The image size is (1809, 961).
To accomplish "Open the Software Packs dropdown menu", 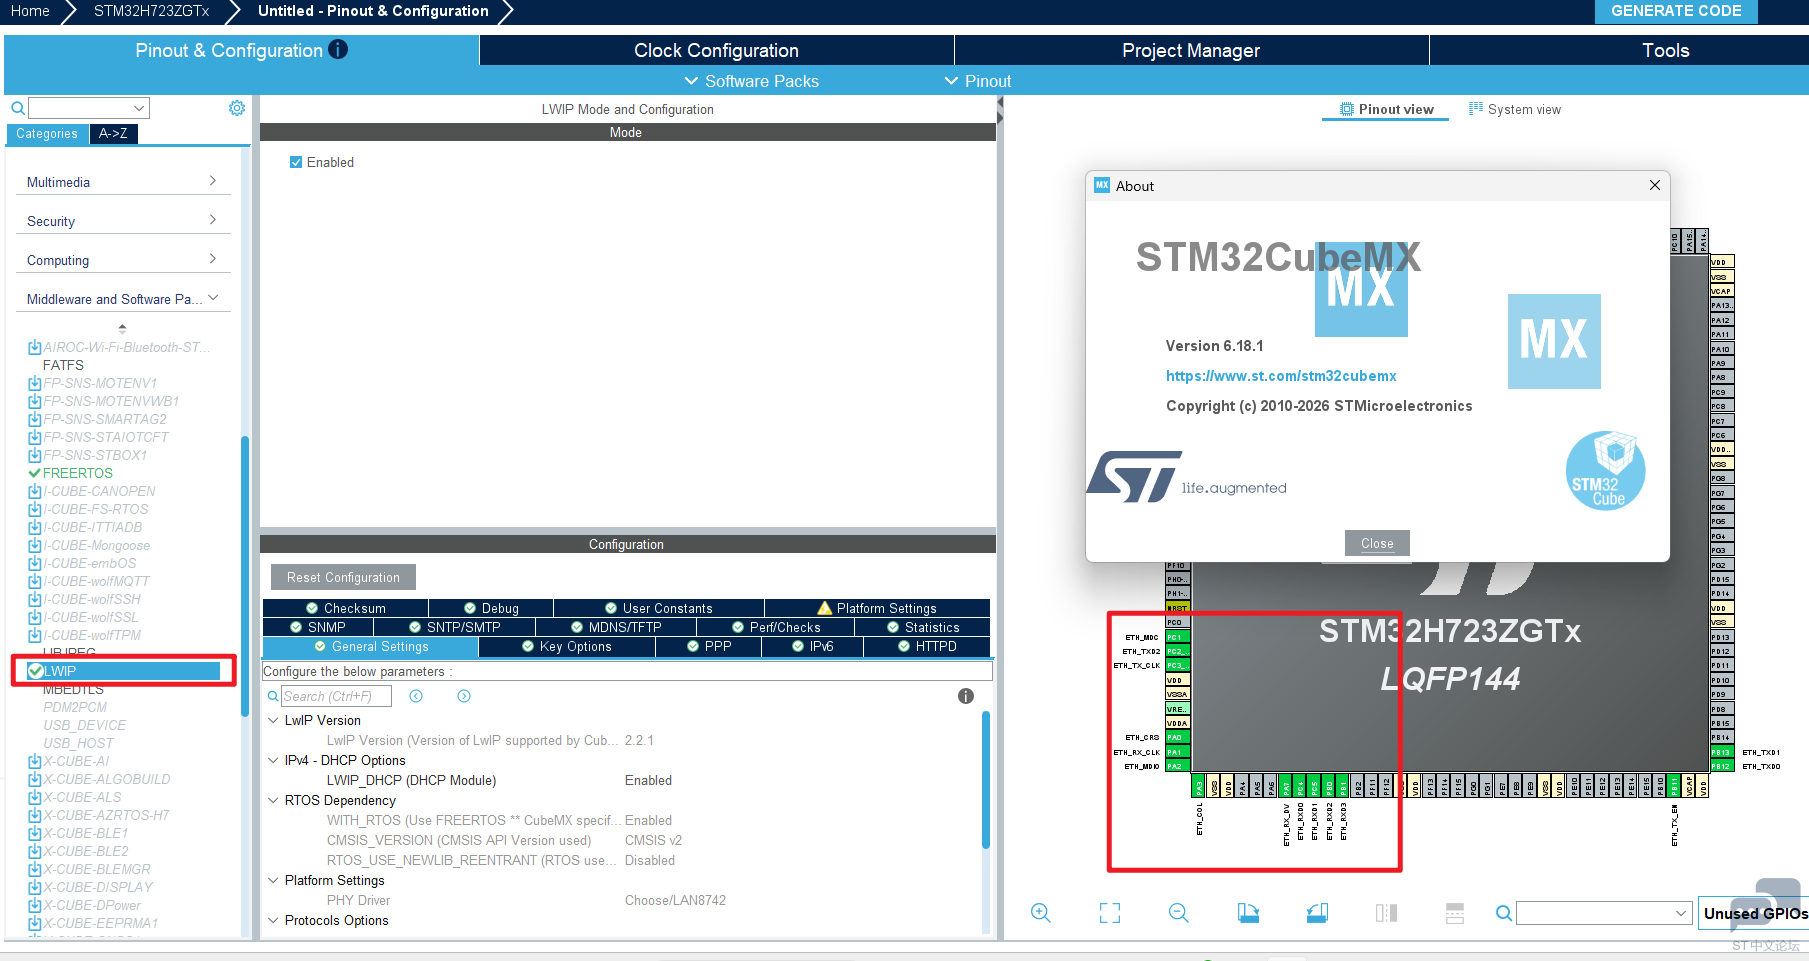I will point(751,81).
